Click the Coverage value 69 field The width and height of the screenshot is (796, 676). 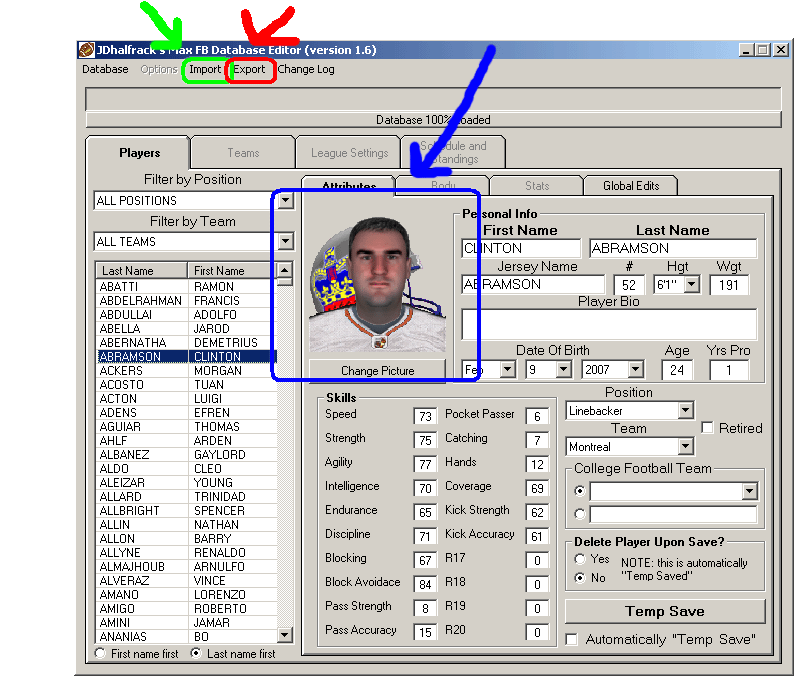point(537,488)
